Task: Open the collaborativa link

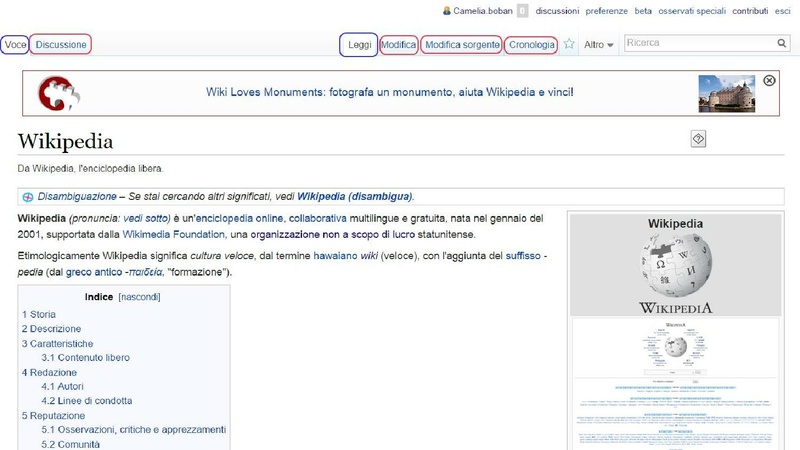Action: [317, 218]
